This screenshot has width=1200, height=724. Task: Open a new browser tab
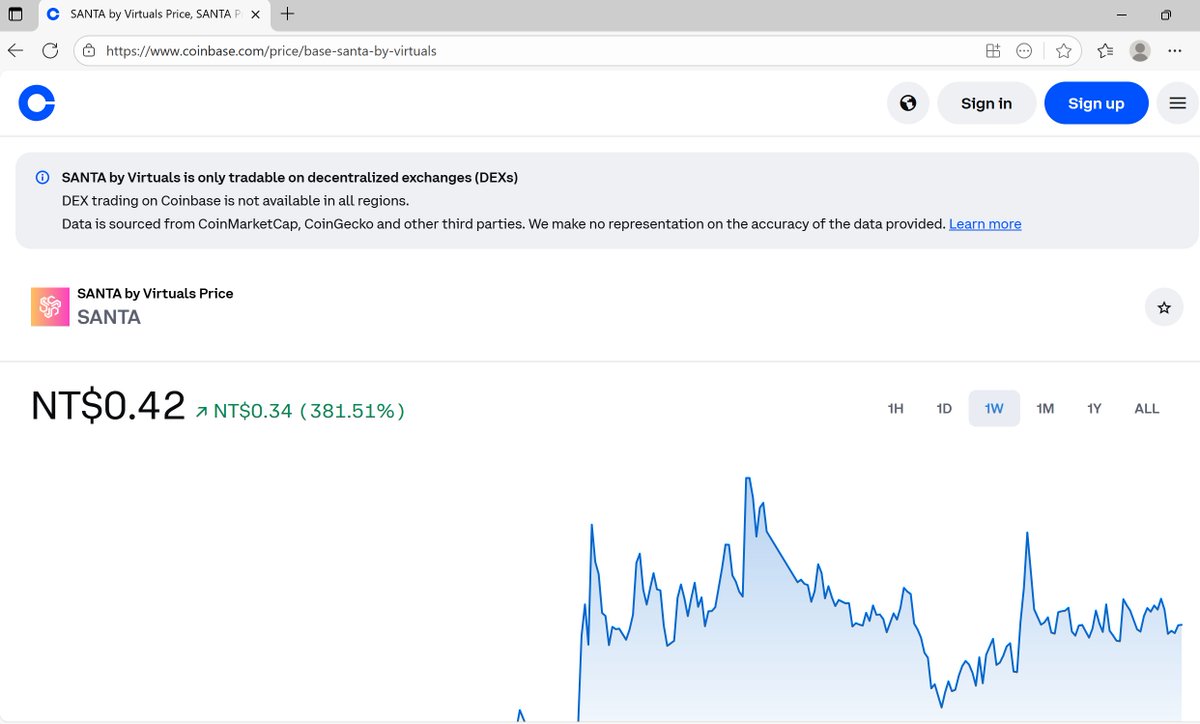click(288, 14)
